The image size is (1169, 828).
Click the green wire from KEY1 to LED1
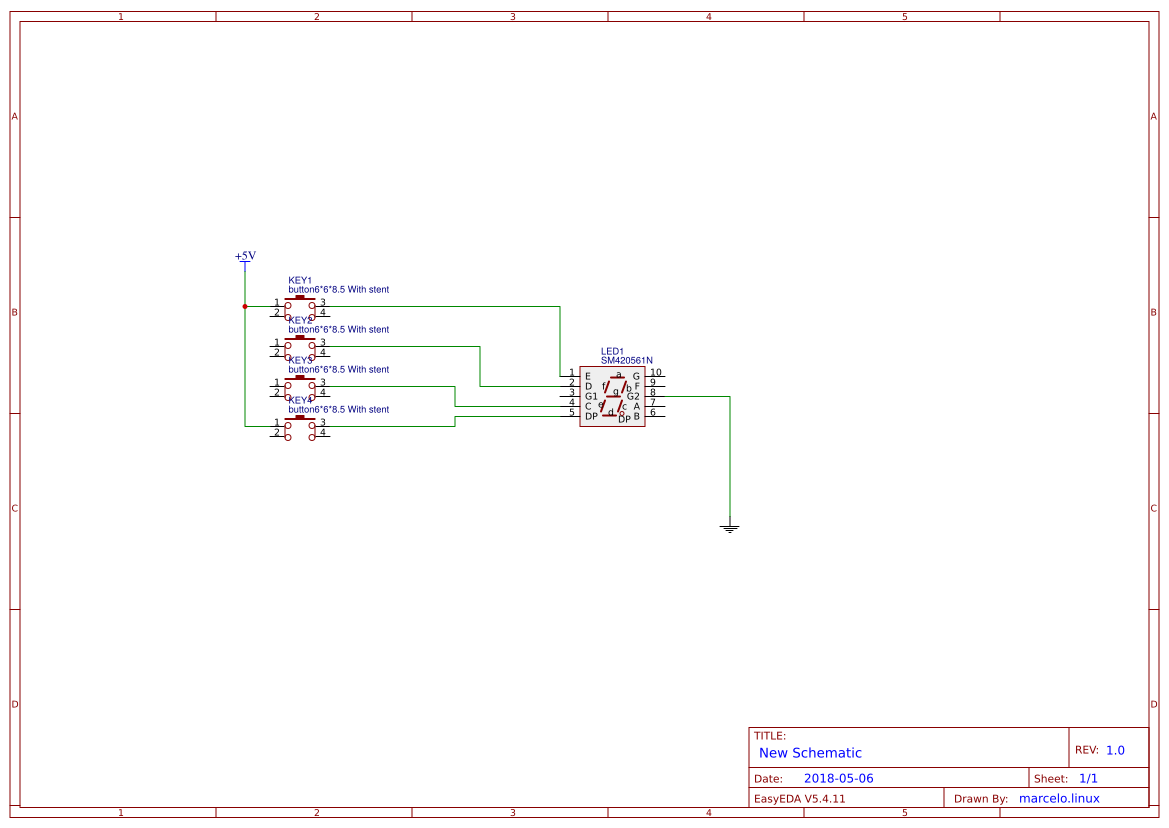(450, 306)
